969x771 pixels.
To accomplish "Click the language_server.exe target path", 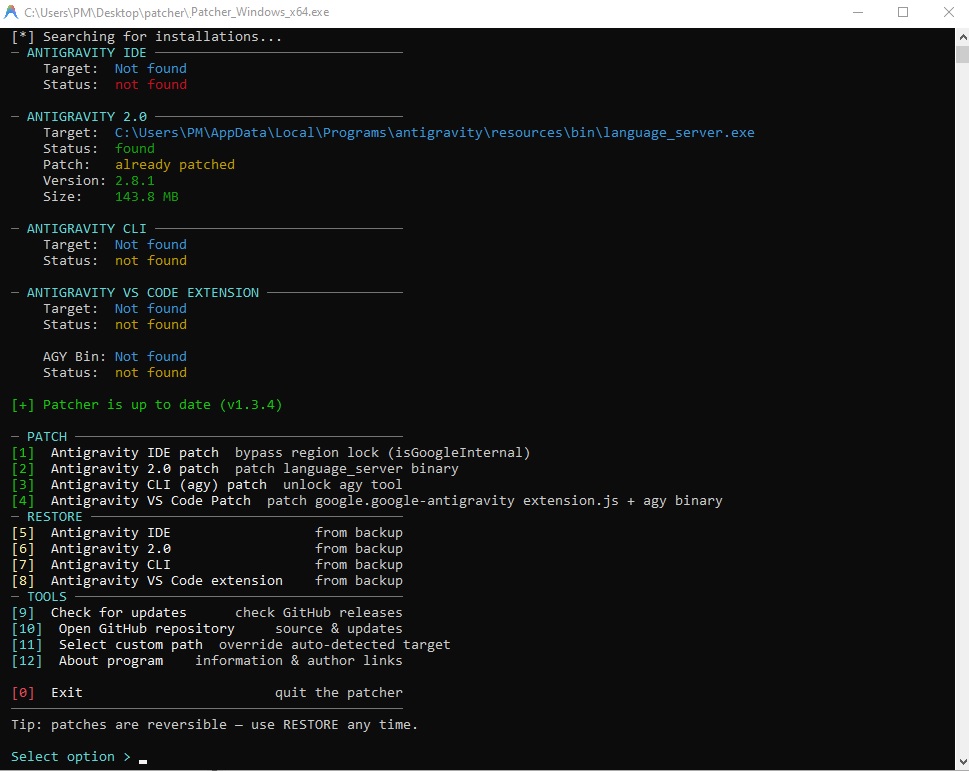I will pos(434,133).
